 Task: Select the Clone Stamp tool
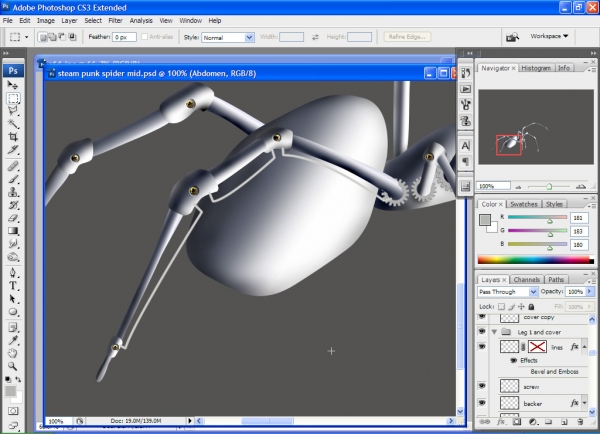tap(13, 192)
